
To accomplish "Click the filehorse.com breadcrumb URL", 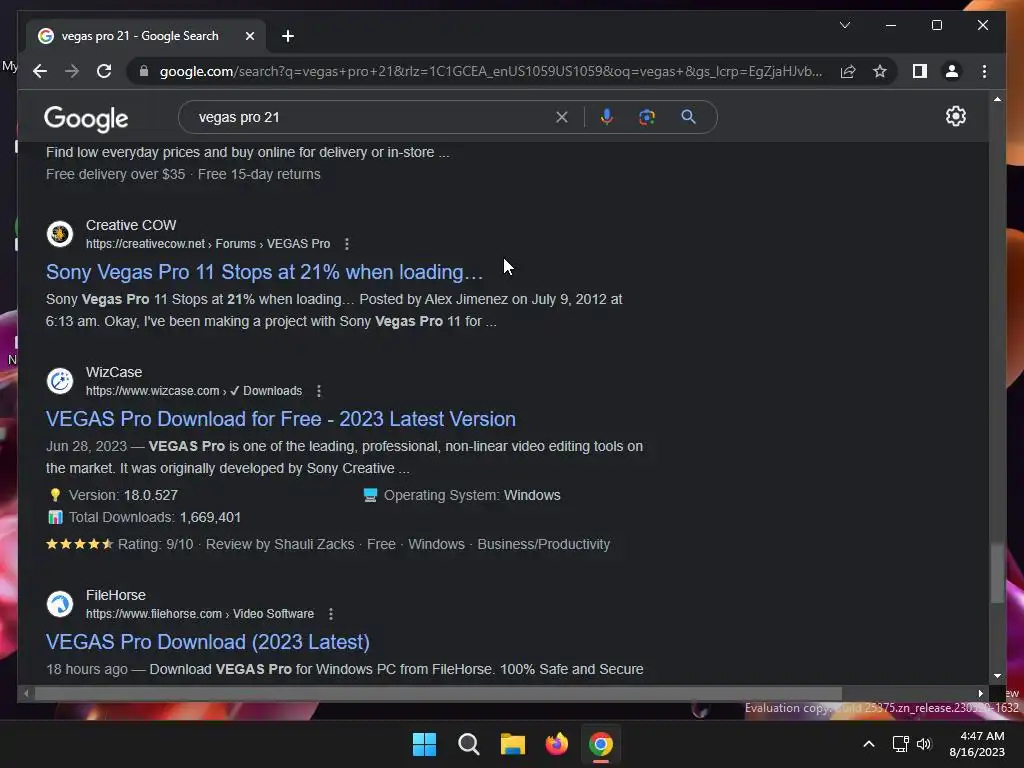I will point(200,614).
